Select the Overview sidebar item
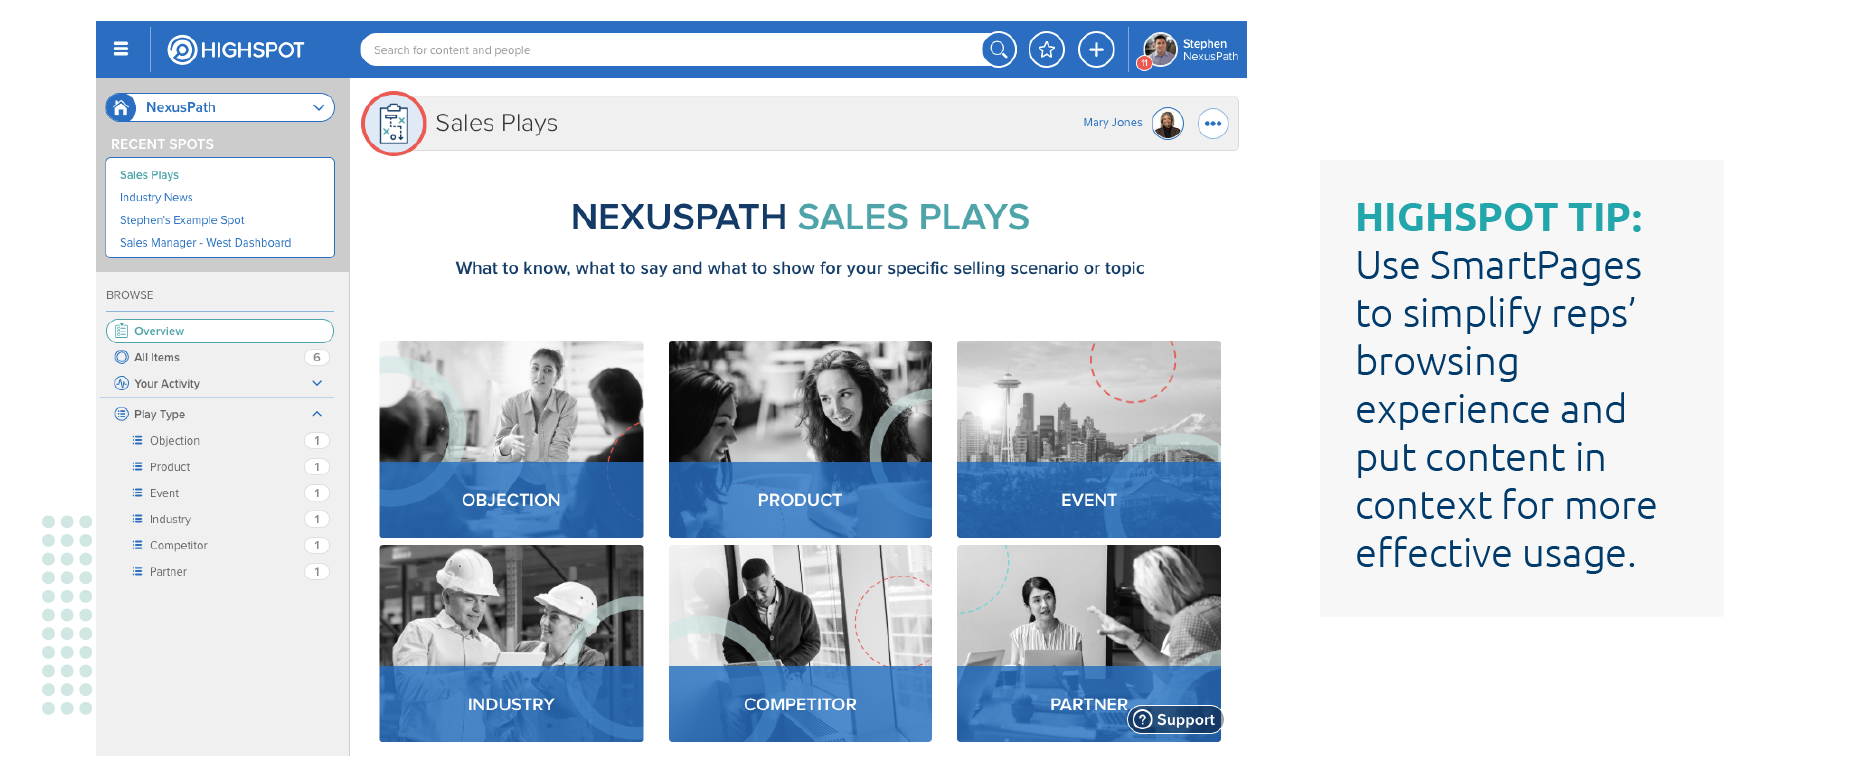1862x777 pixels. pyautogui.click(x=220, y=331)
